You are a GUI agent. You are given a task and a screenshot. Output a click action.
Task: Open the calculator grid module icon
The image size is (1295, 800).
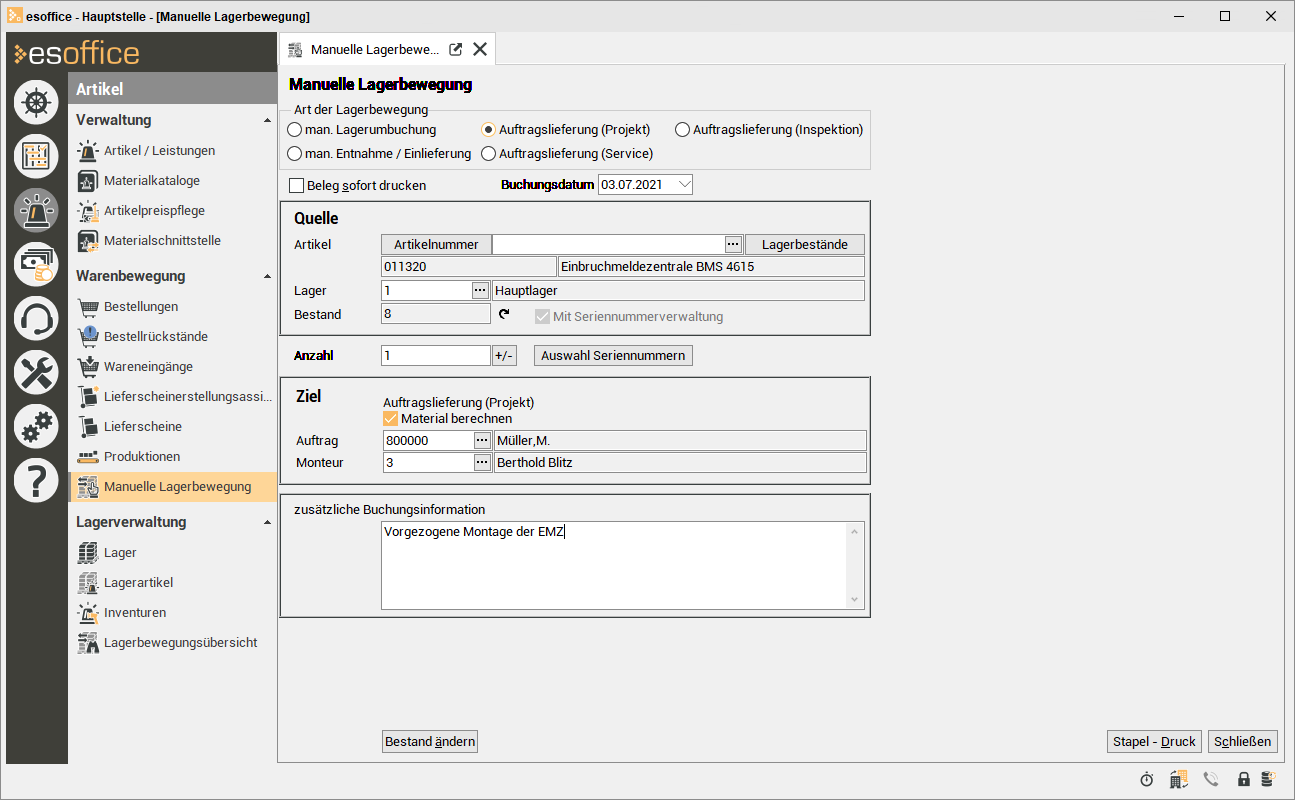37,156
